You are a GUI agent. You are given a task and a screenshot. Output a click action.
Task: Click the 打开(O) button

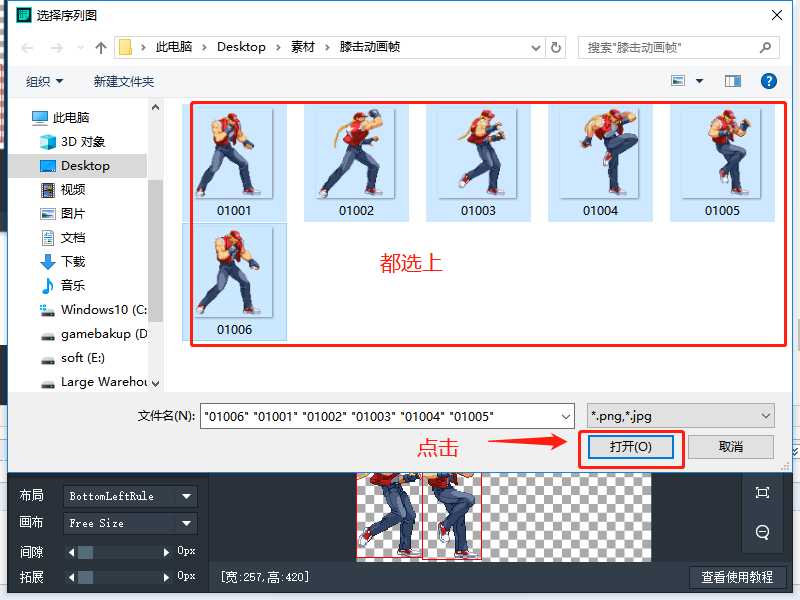click(x=631, y=447)
